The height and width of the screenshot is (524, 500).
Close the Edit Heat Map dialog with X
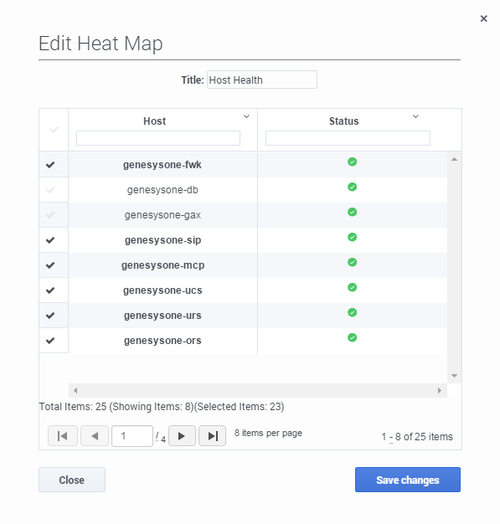(x=483, y=18)
